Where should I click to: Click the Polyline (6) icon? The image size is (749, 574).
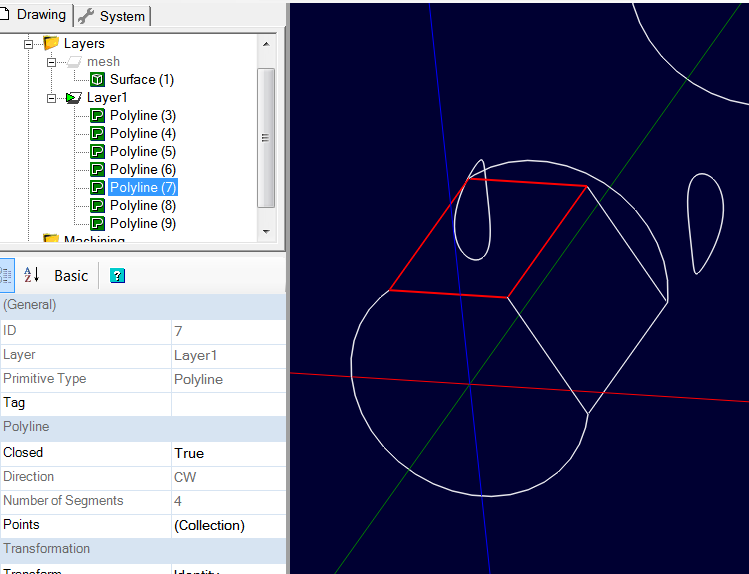(97, 170)
